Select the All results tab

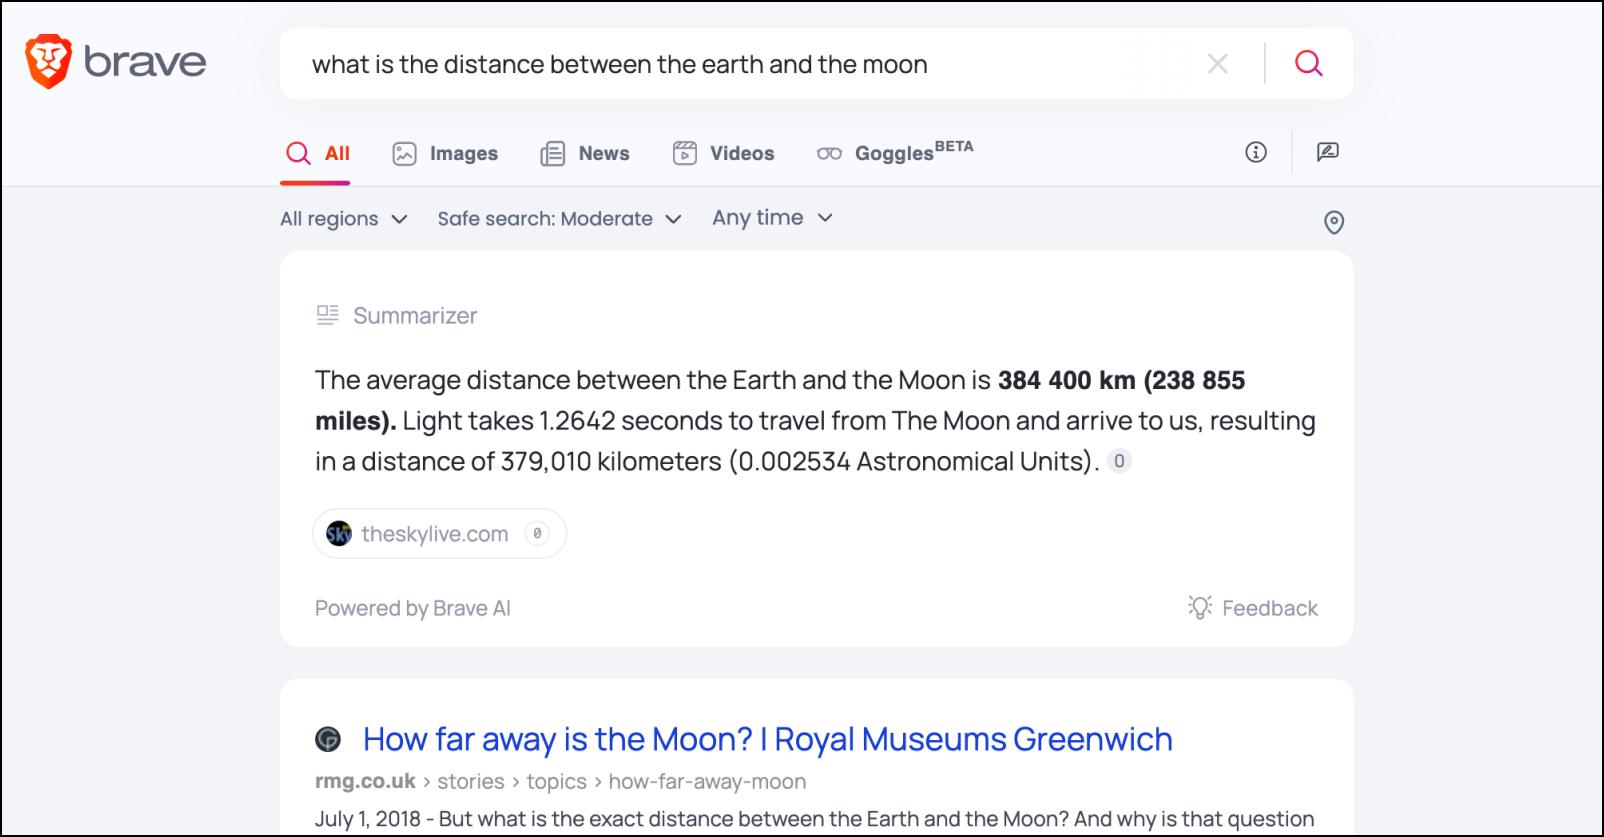point(316,153)
